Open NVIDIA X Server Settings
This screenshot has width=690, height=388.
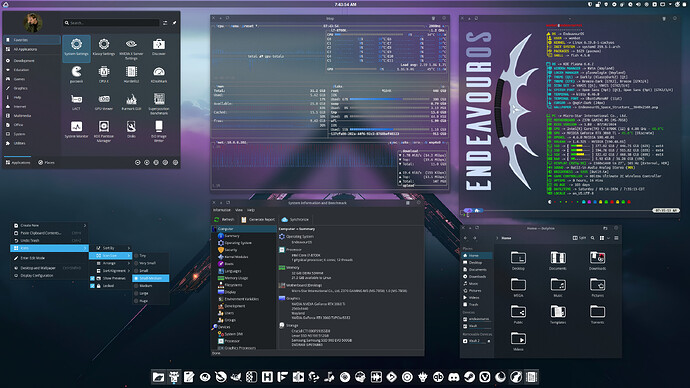(x=131, y=48)
